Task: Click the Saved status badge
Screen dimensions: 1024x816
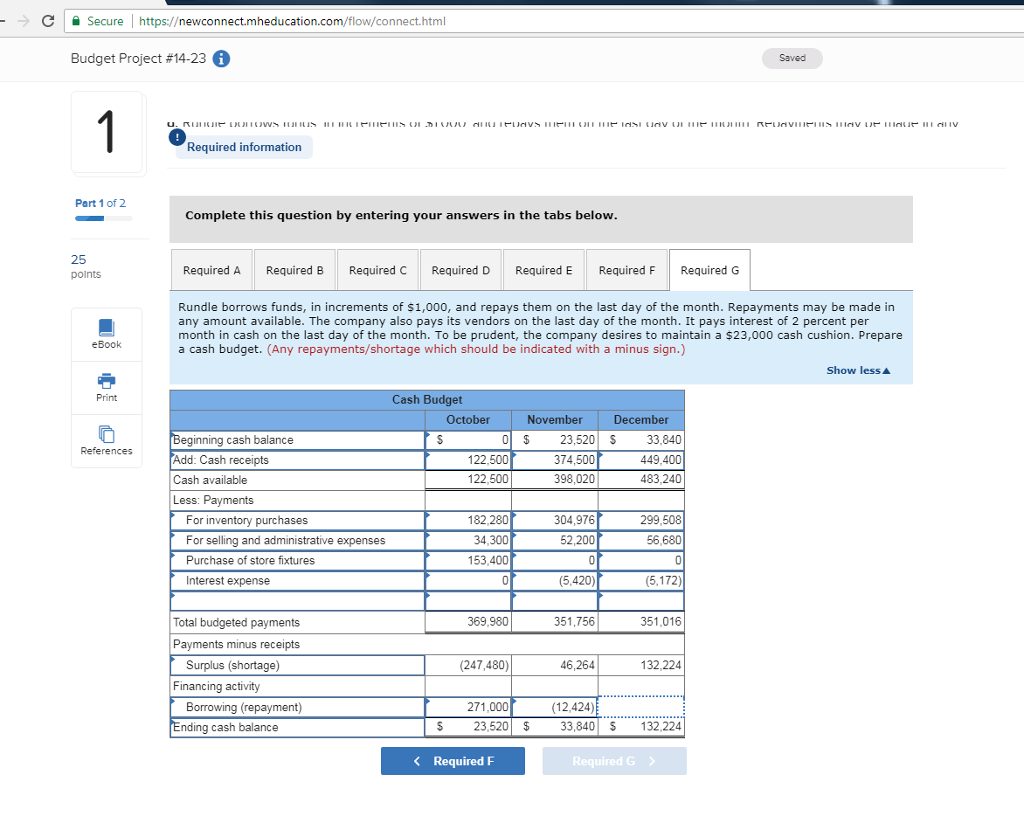Action: click(x=792, y=58)
